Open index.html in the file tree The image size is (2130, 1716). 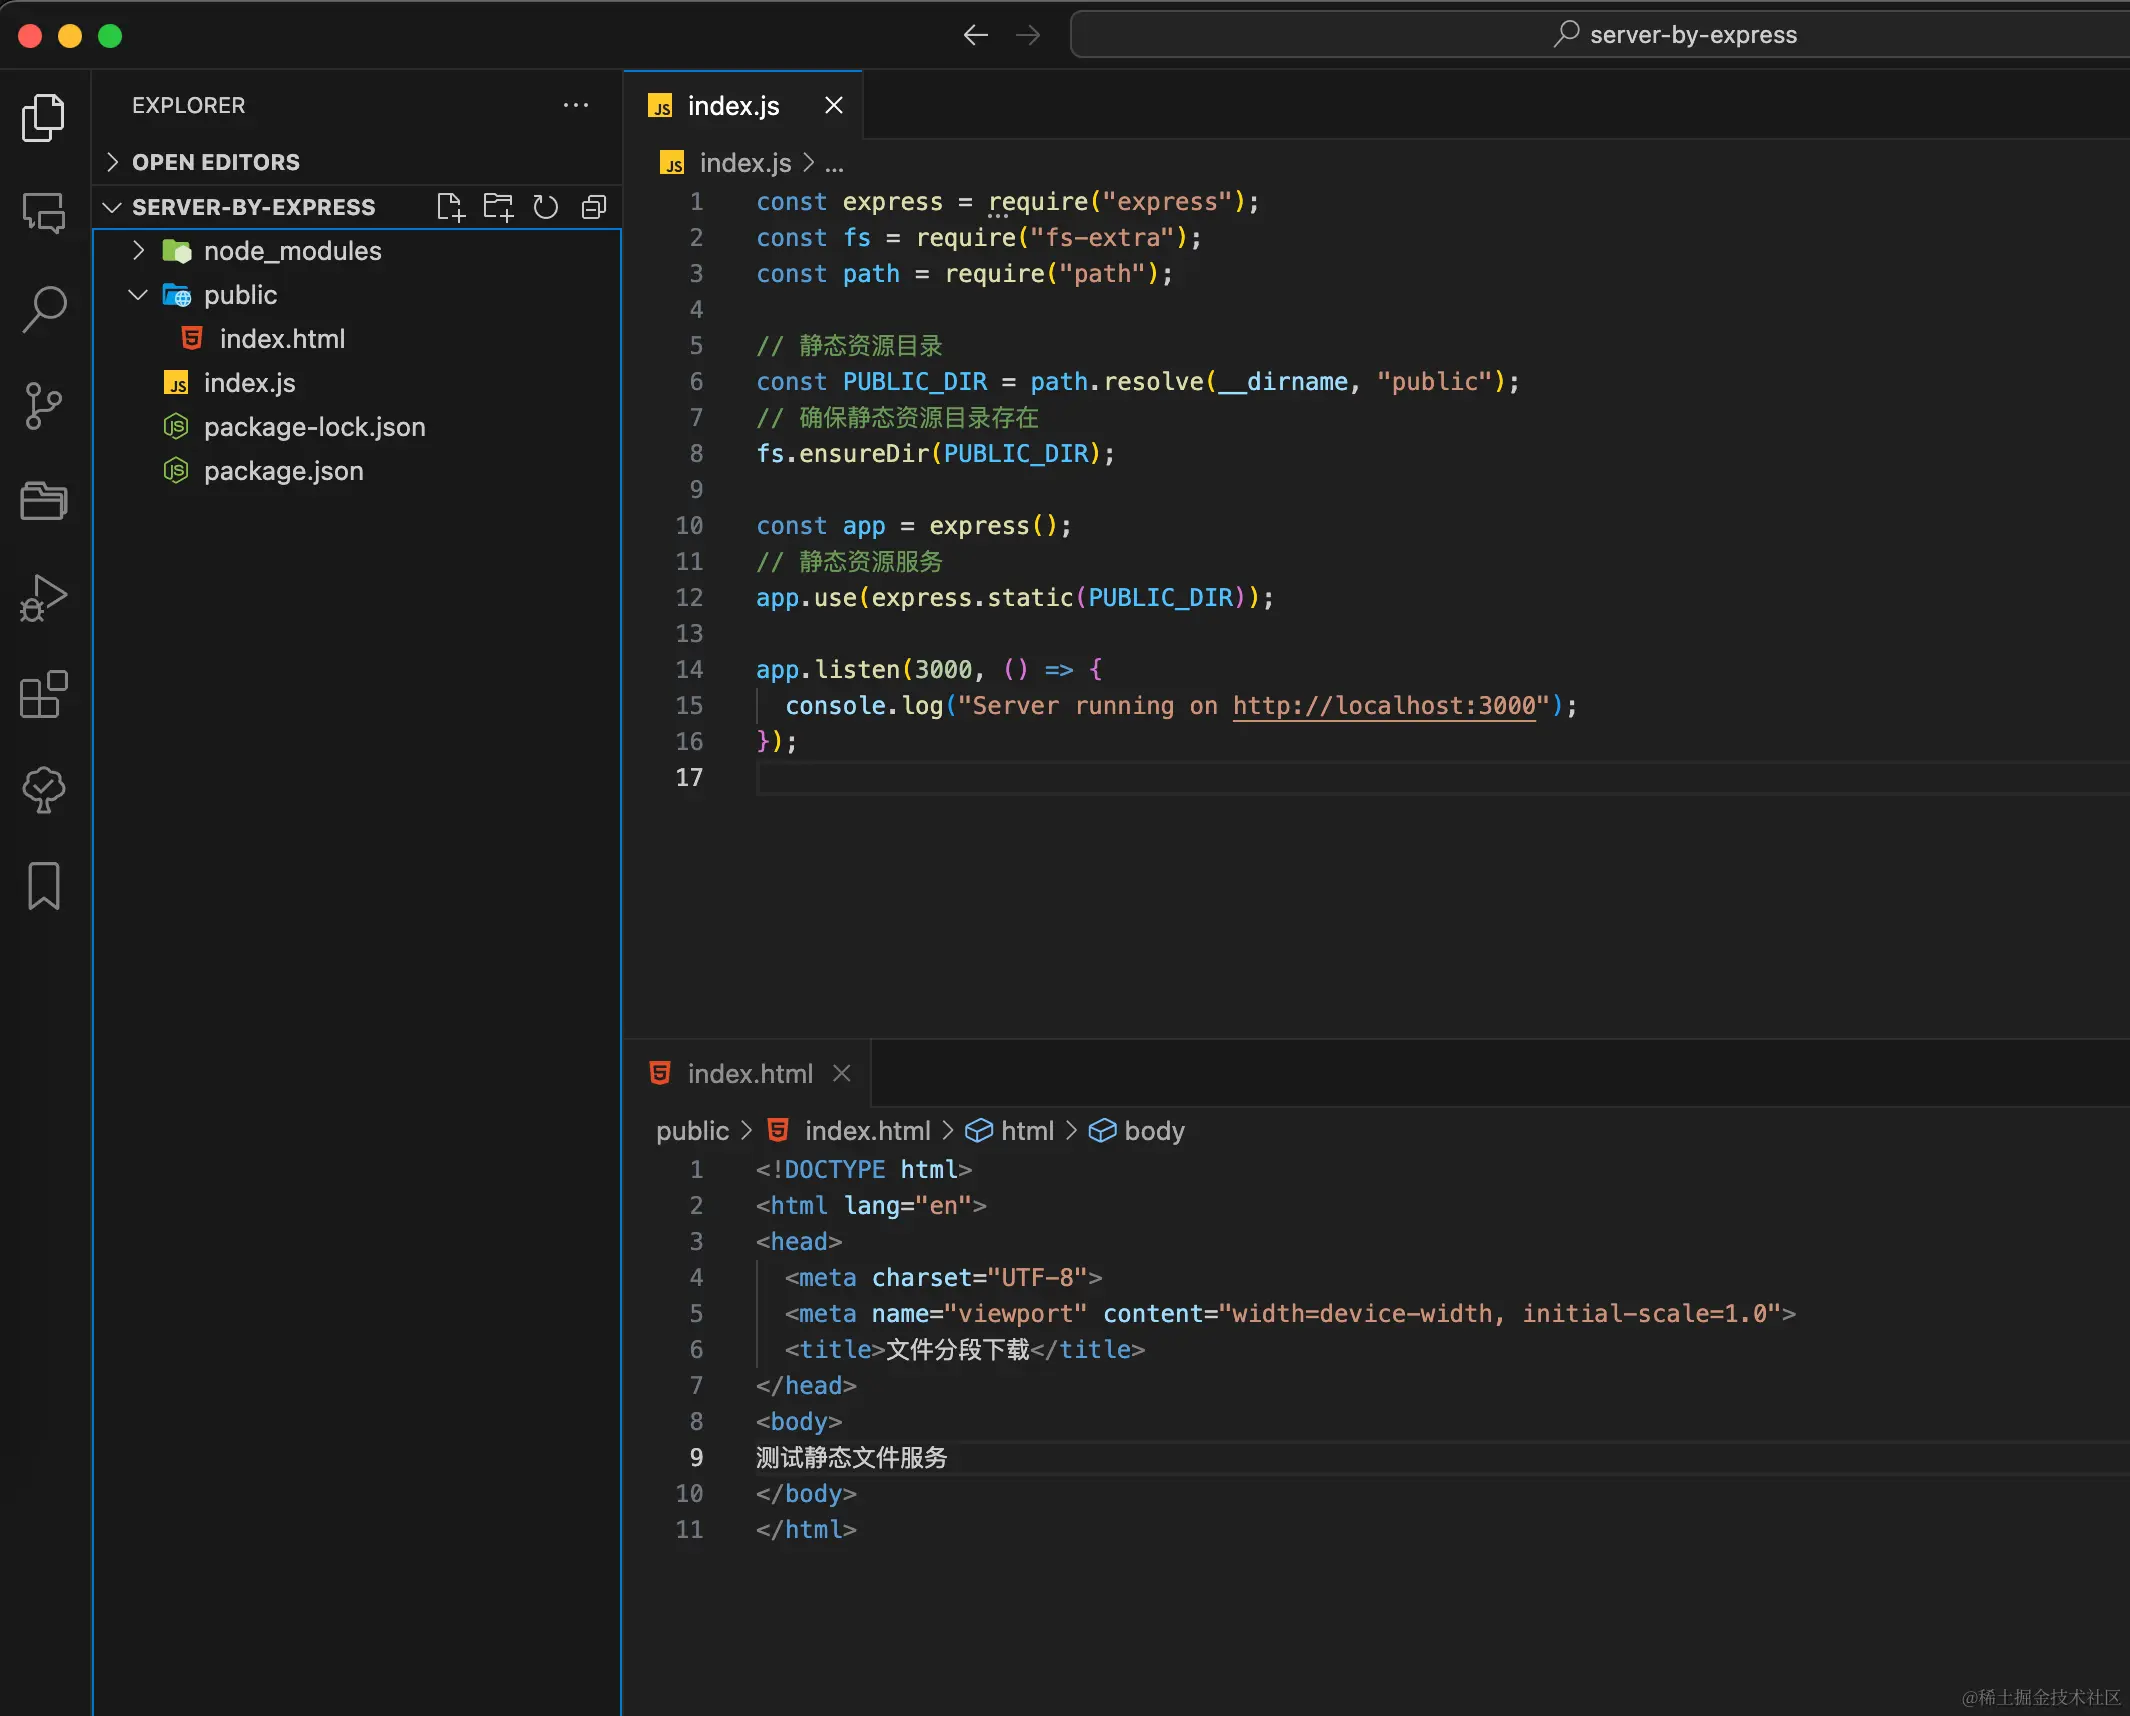(x=356, y=339)
